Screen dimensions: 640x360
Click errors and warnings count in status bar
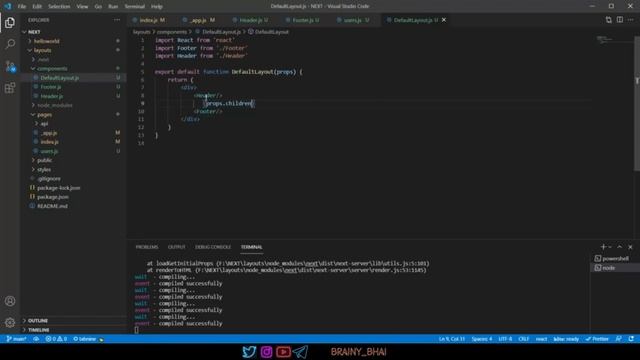56,339
